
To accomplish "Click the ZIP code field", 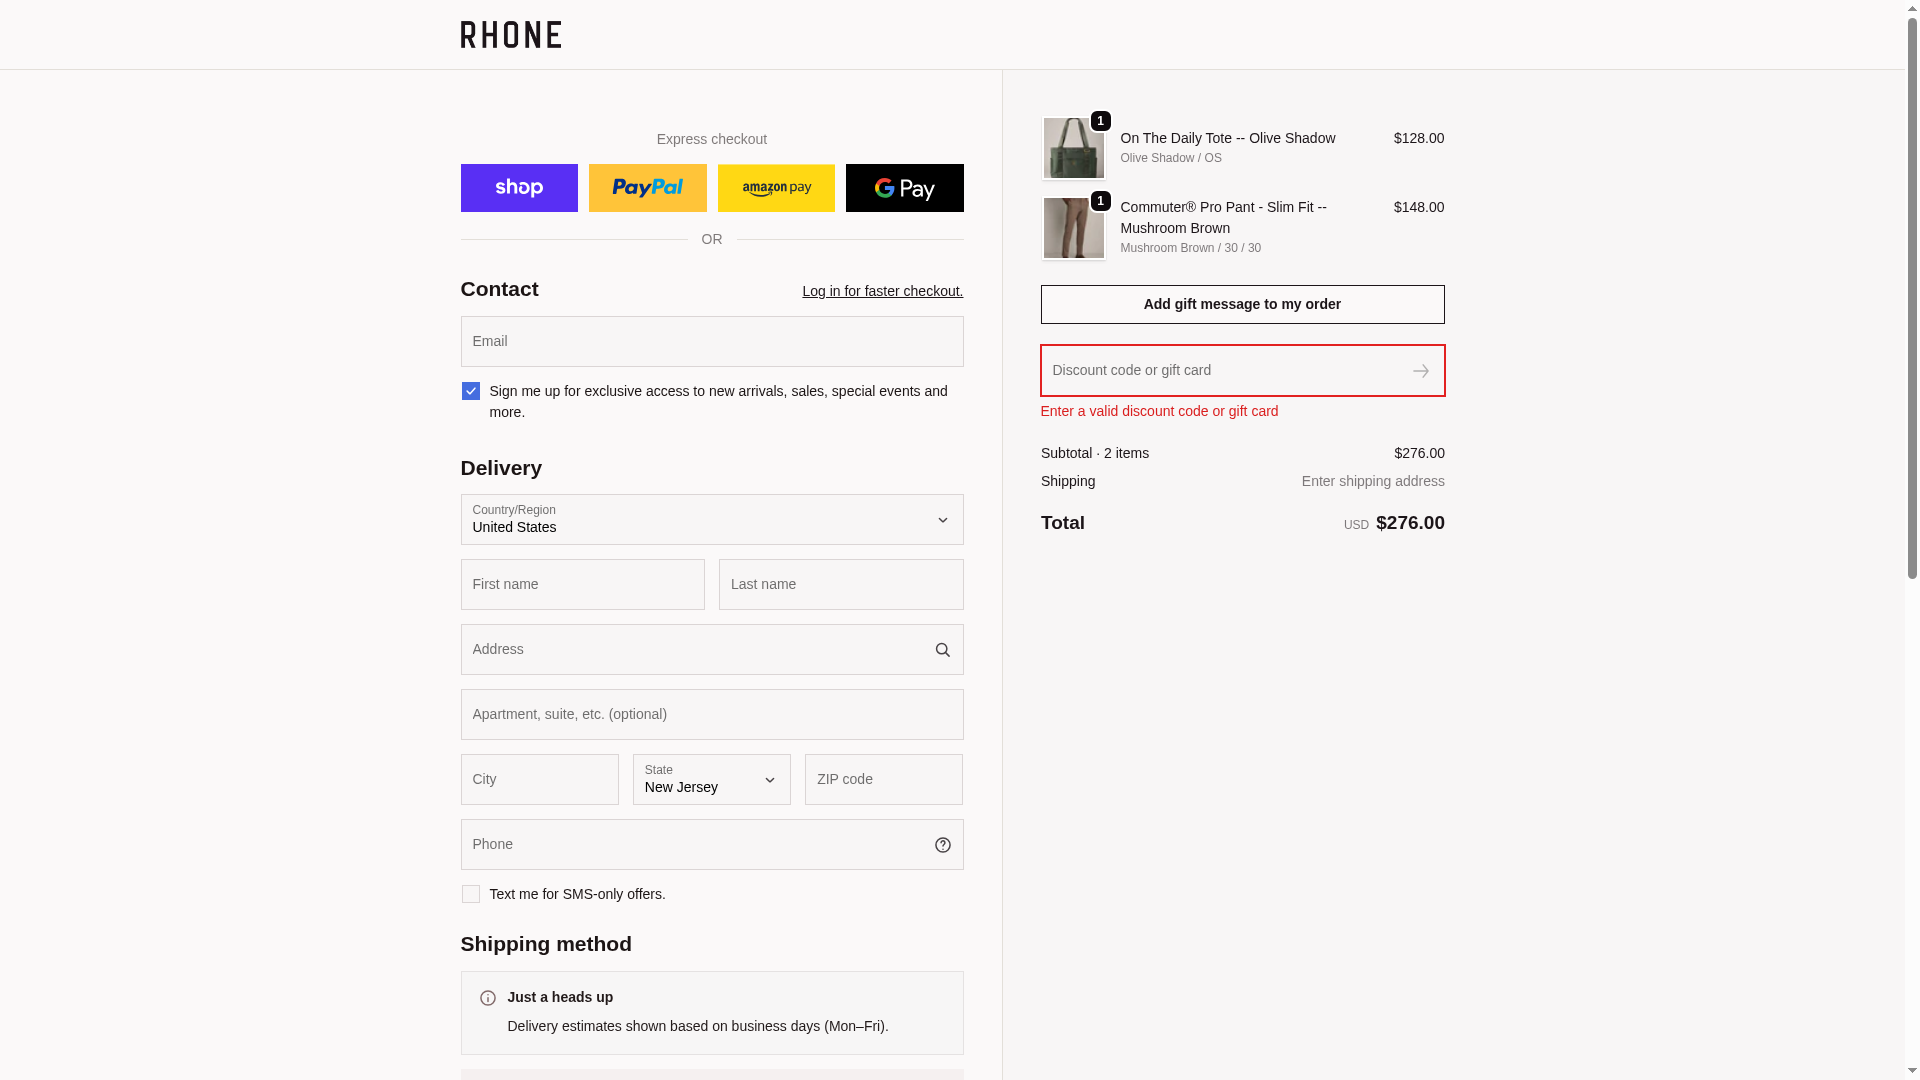I will click(883, 780).
